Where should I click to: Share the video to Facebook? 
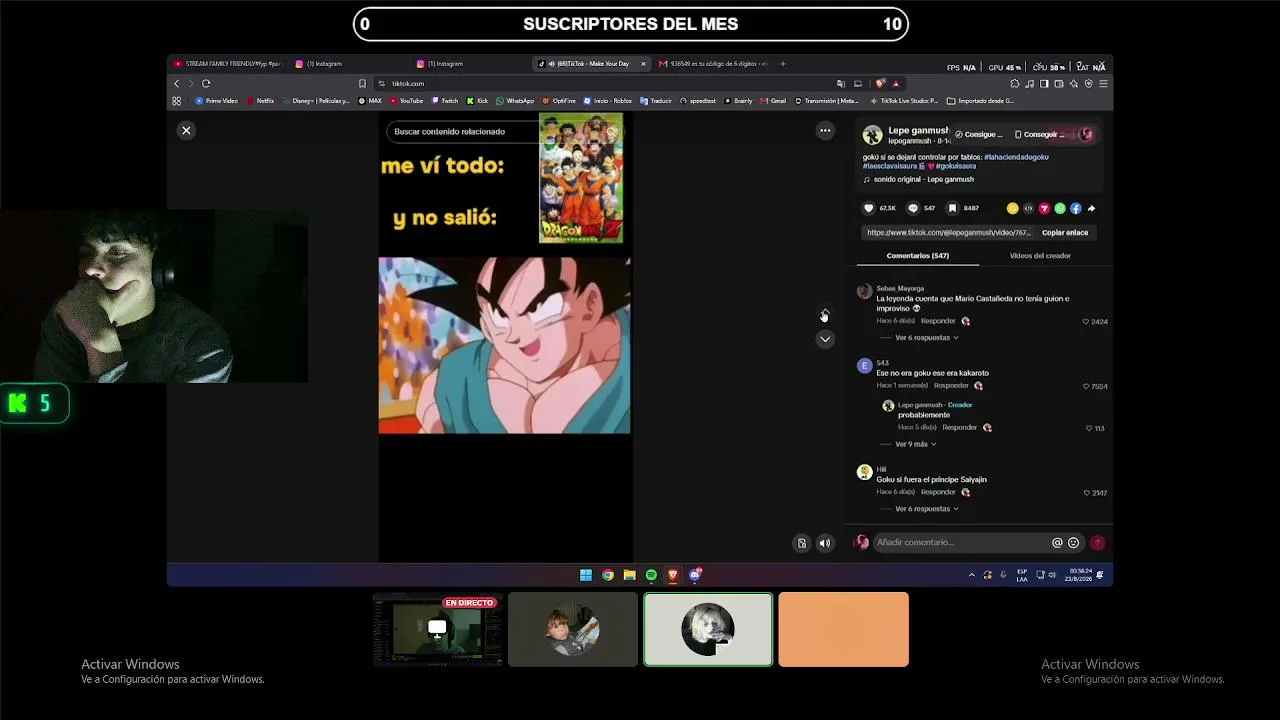[1076, 208]
